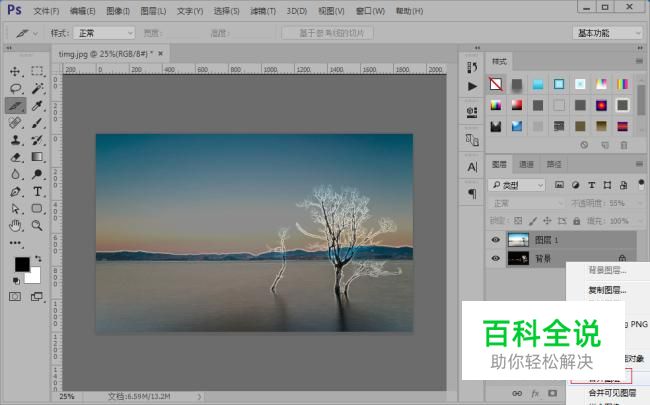Select the Move tool
Screen dimensions: 650x405
[x=15, y=71]
